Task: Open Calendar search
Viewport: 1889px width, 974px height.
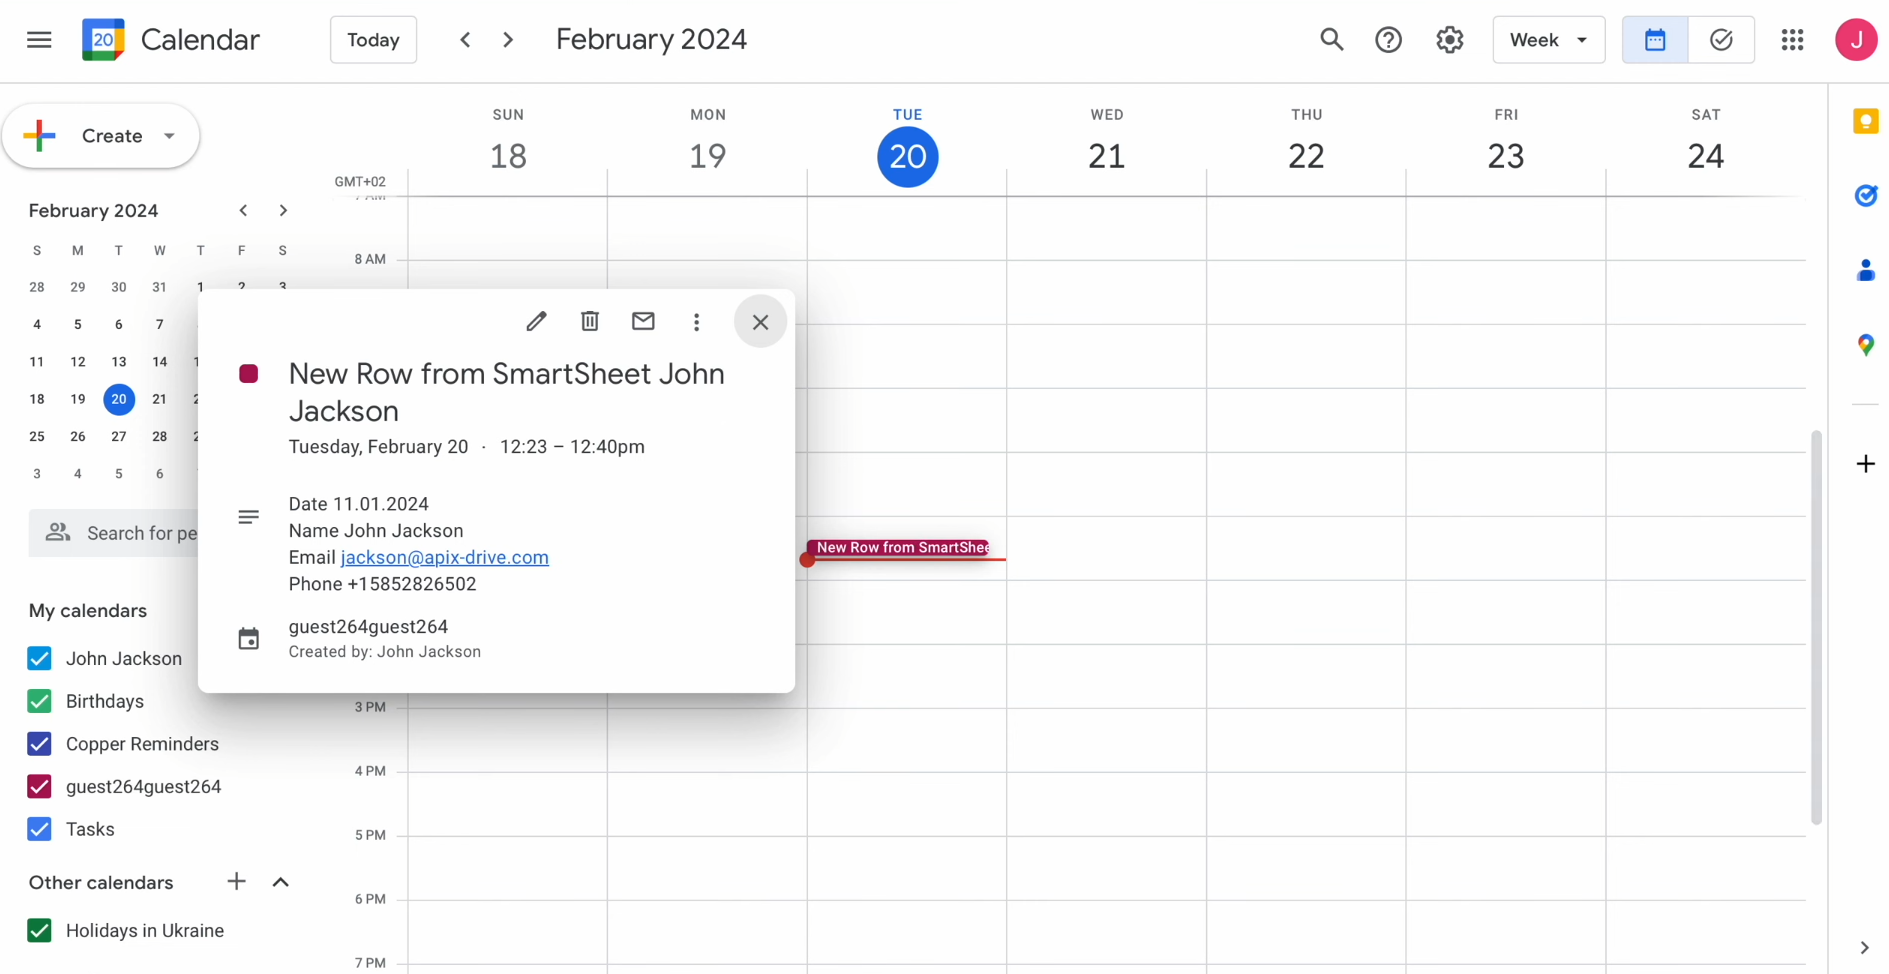Action: click(x=1331, y=39)
